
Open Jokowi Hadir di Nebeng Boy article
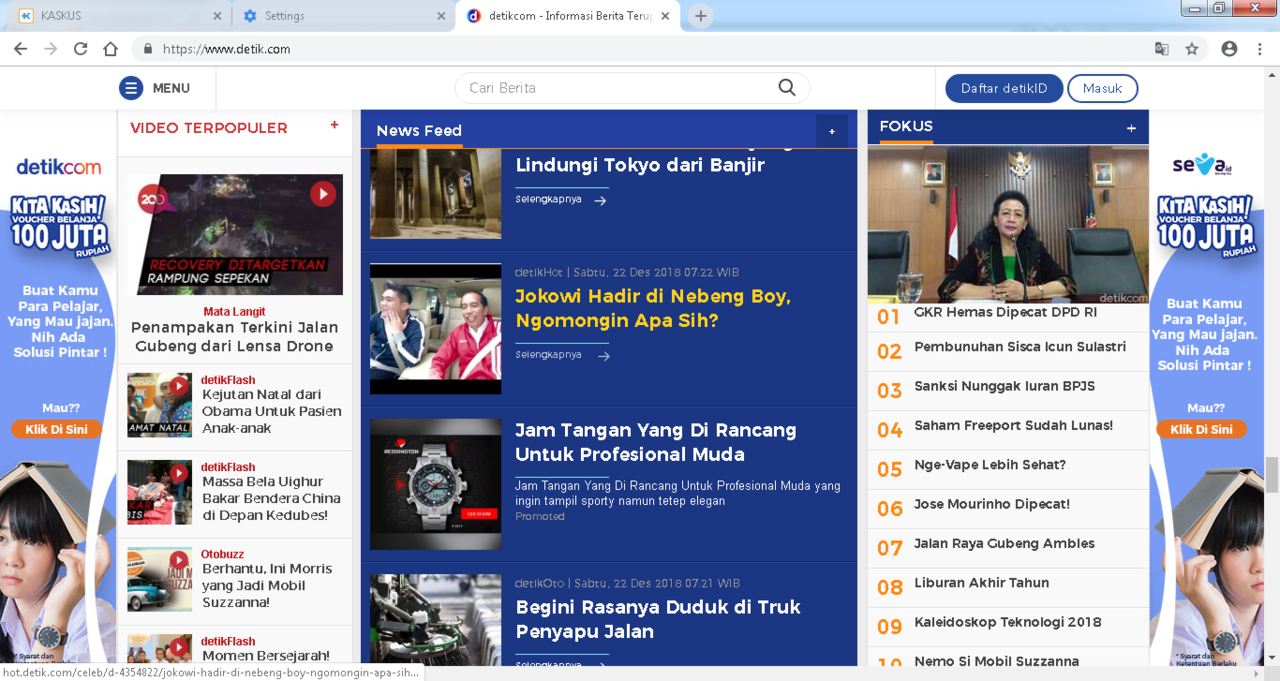point(653,309)
